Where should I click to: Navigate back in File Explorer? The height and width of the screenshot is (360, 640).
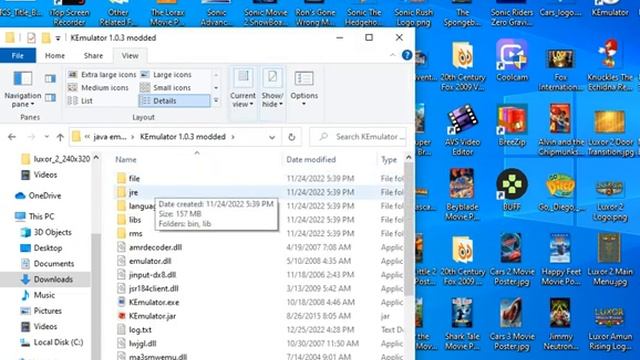12,137
